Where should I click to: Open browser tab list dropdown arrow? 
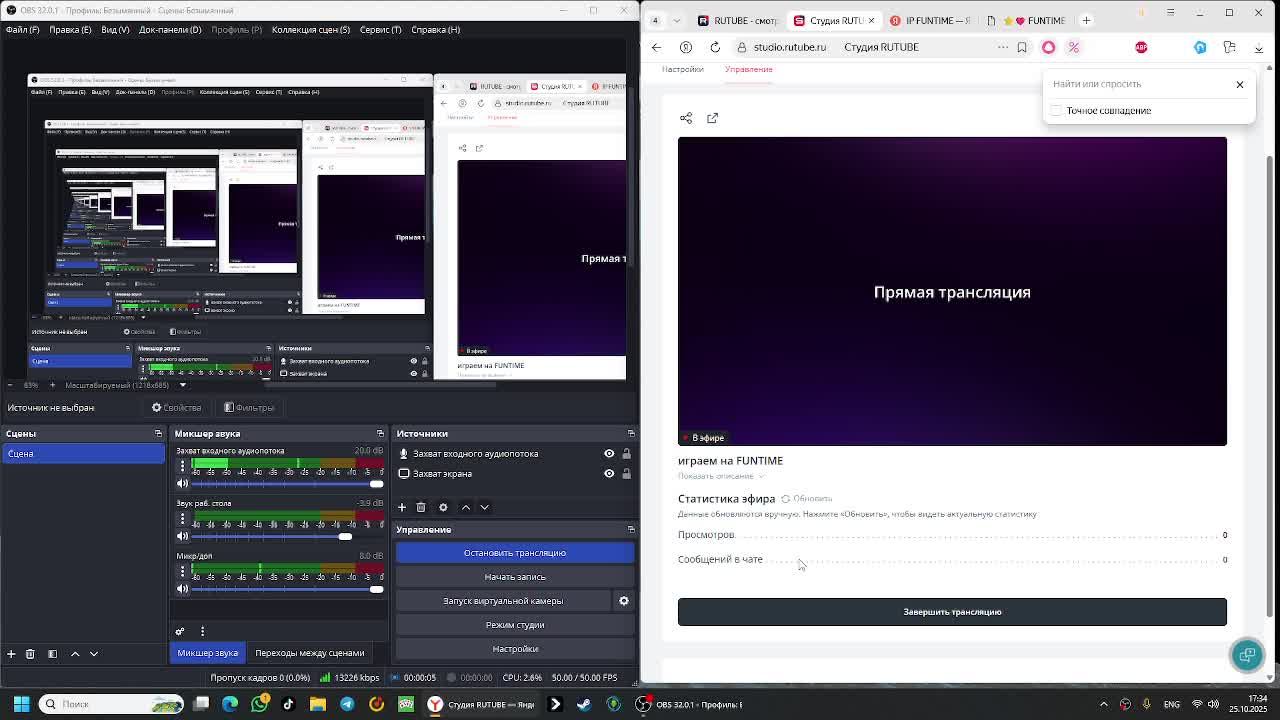click(678, 20)
